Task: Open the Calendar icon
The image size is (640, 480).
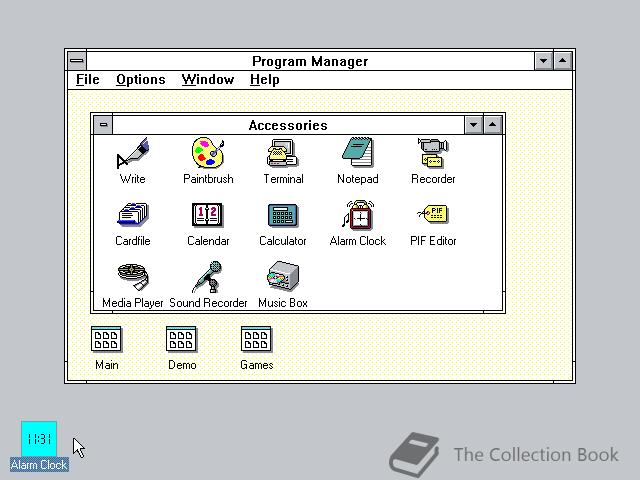Action: tap(207, 215)
